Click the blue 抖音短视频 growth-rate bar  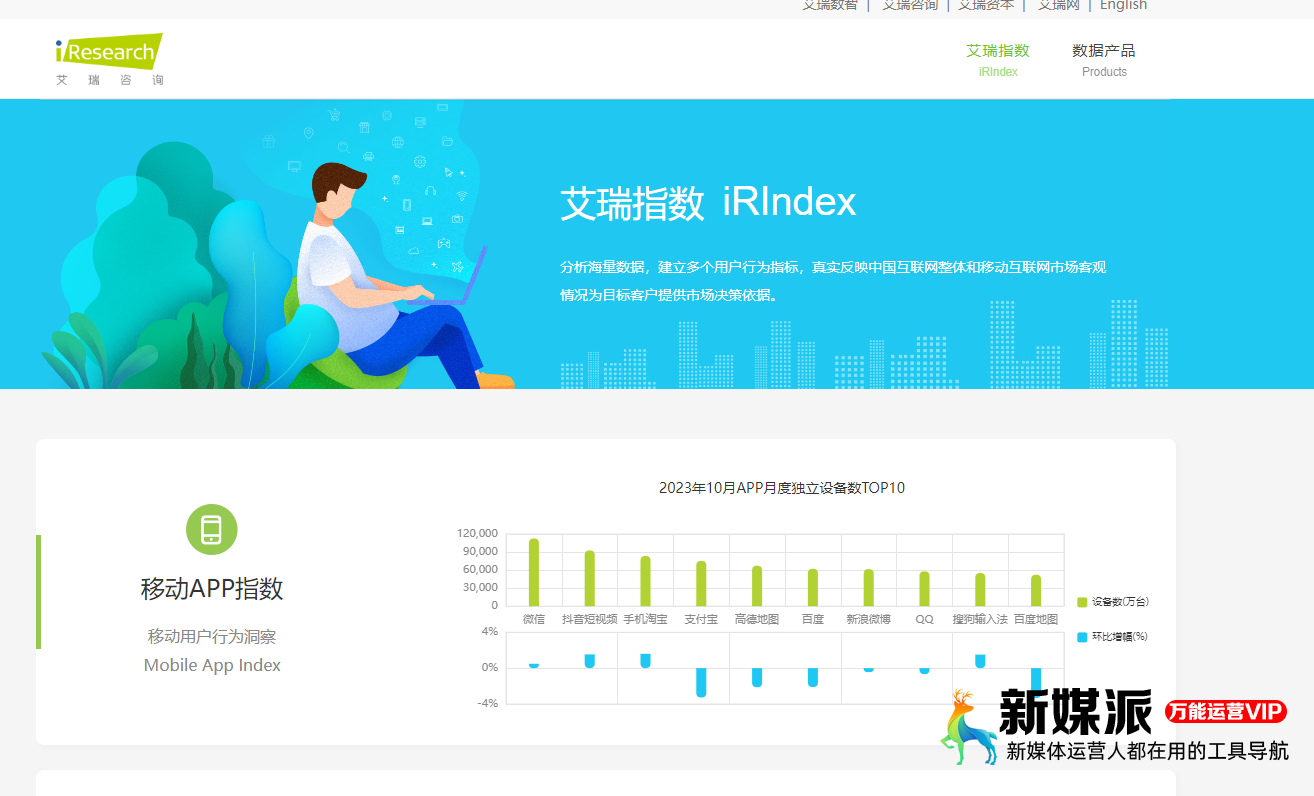[x=590, y=661]
